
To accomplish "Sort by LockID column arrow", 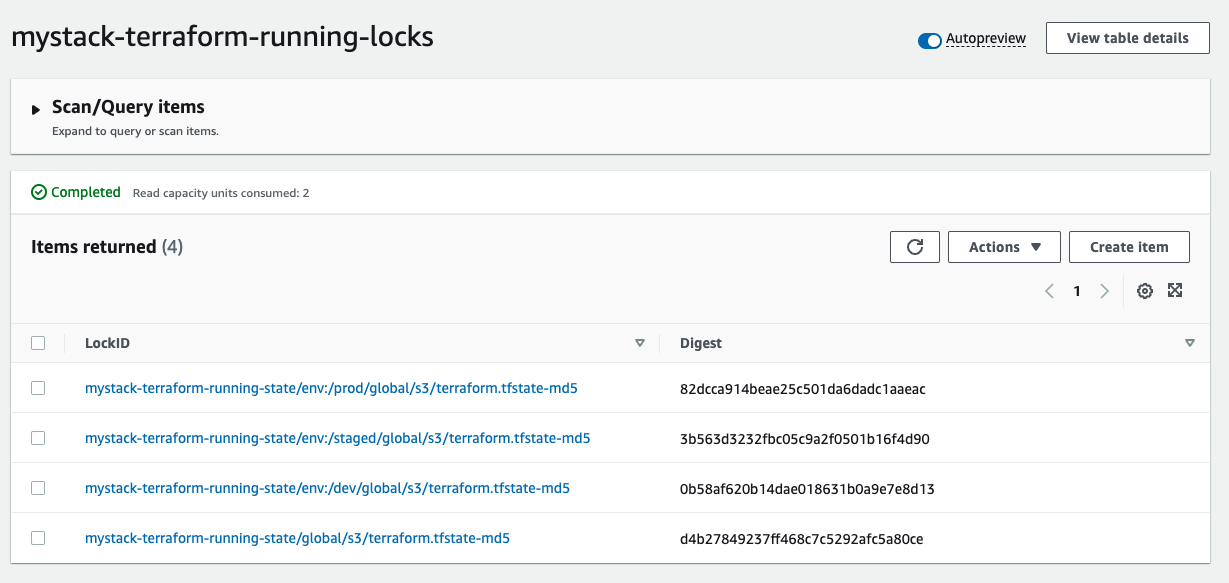I will [x=640, y=343].
